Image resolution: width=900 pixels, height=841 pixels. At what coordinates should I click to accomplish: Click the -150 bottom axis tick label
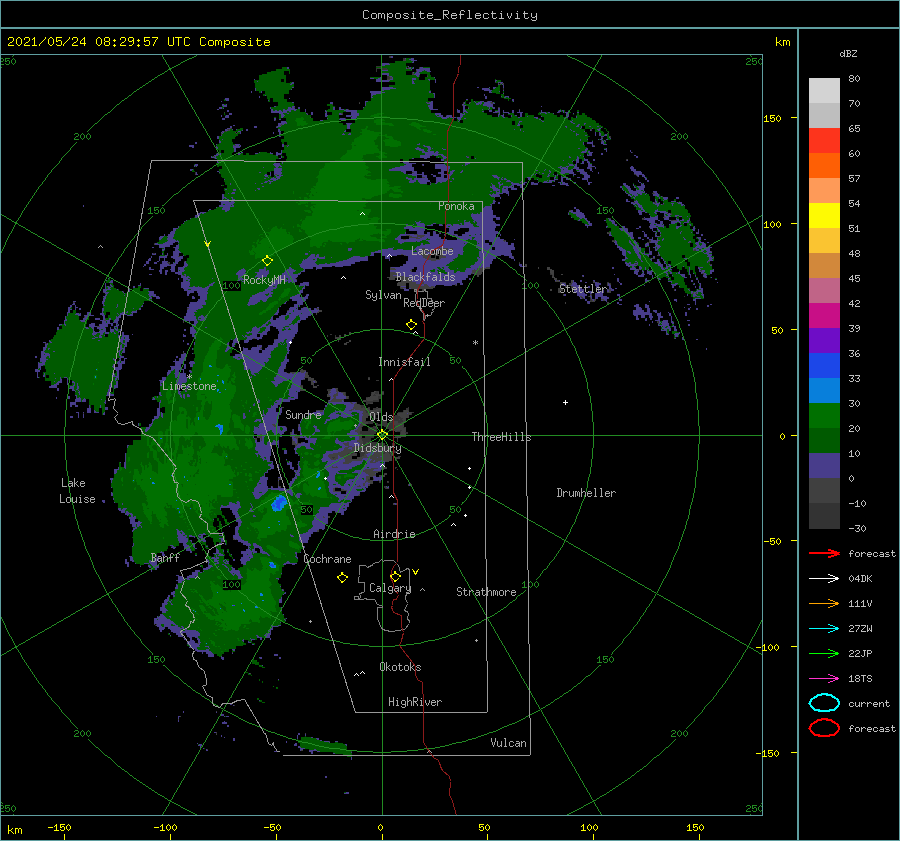coord(59,828)
